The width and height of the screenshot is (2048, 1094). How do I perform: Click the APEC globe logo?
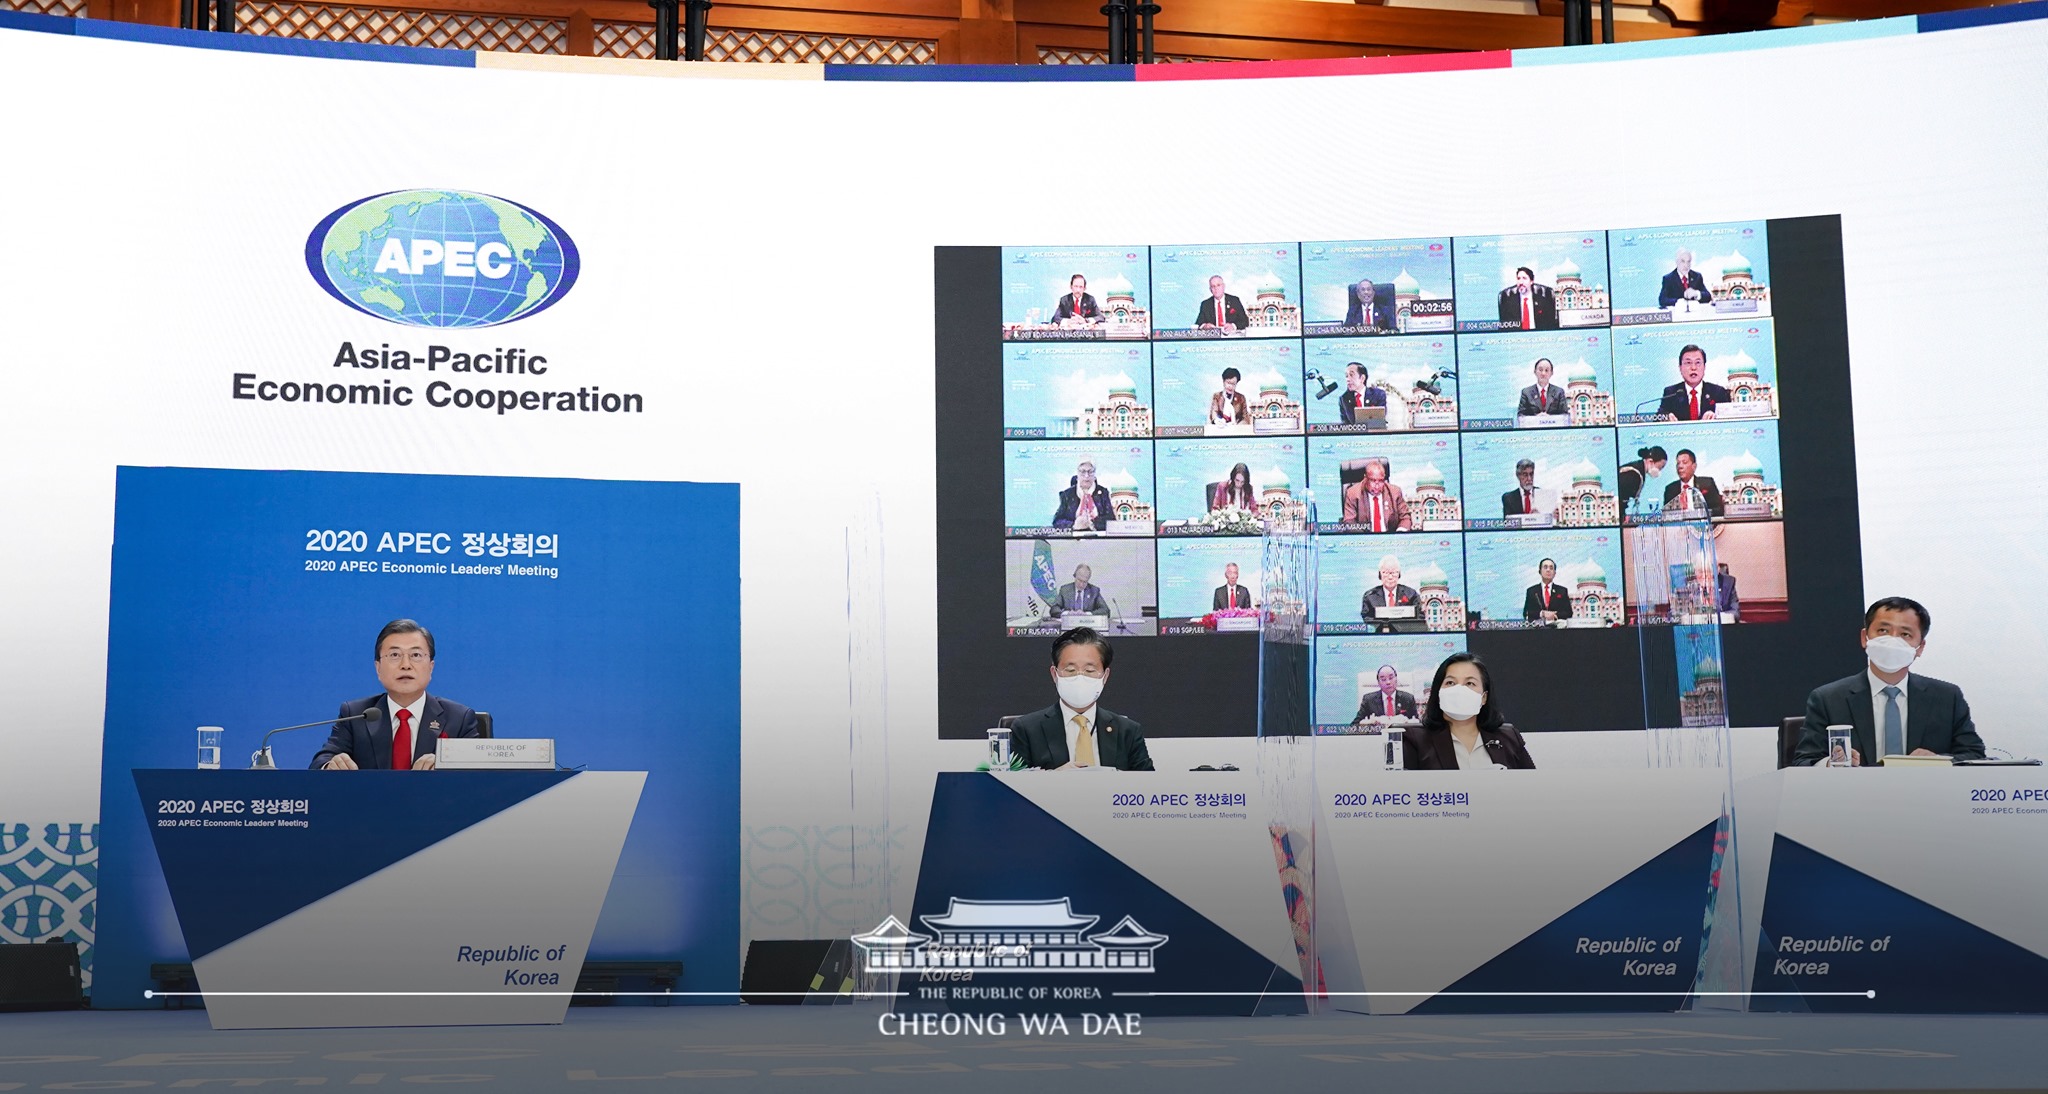point(443,259)
